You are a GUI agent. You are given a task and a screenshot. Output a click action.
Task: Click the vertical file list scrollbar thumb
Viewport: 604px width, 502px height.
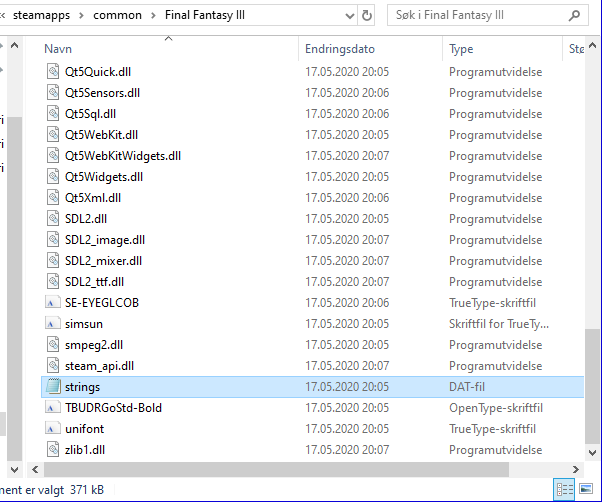[x=592, y=387]
